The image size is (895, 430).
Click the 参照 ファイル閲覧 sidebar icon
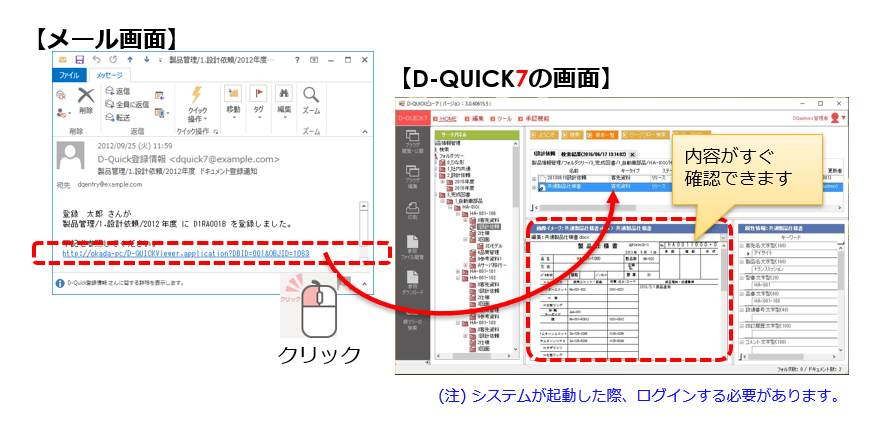pos(412,248)
